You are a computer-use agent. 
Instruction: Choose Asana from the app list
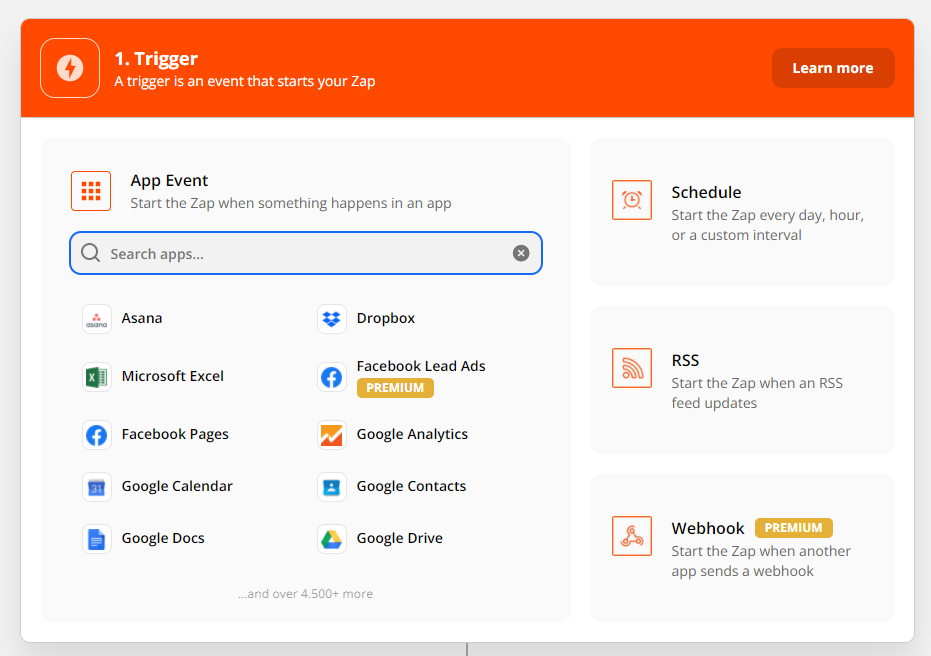142,318
